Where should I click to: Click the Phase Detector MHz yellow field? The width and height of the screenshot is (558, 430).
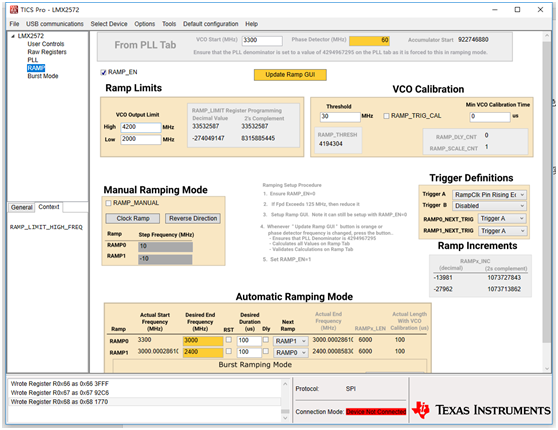[x=369, y=41]
